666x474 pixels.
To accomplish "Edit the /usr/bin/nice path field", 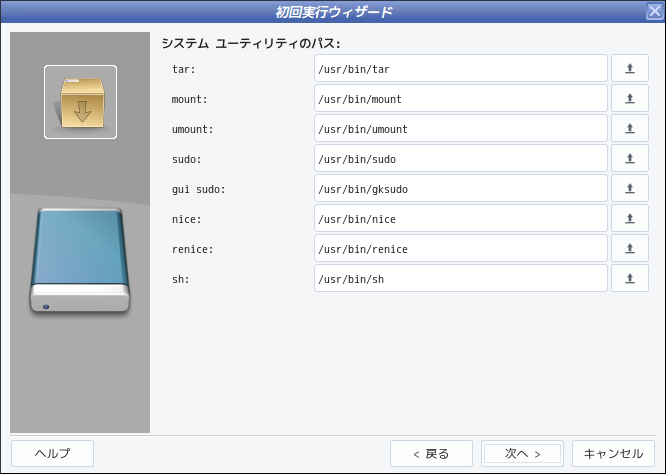I will (460, 218).
